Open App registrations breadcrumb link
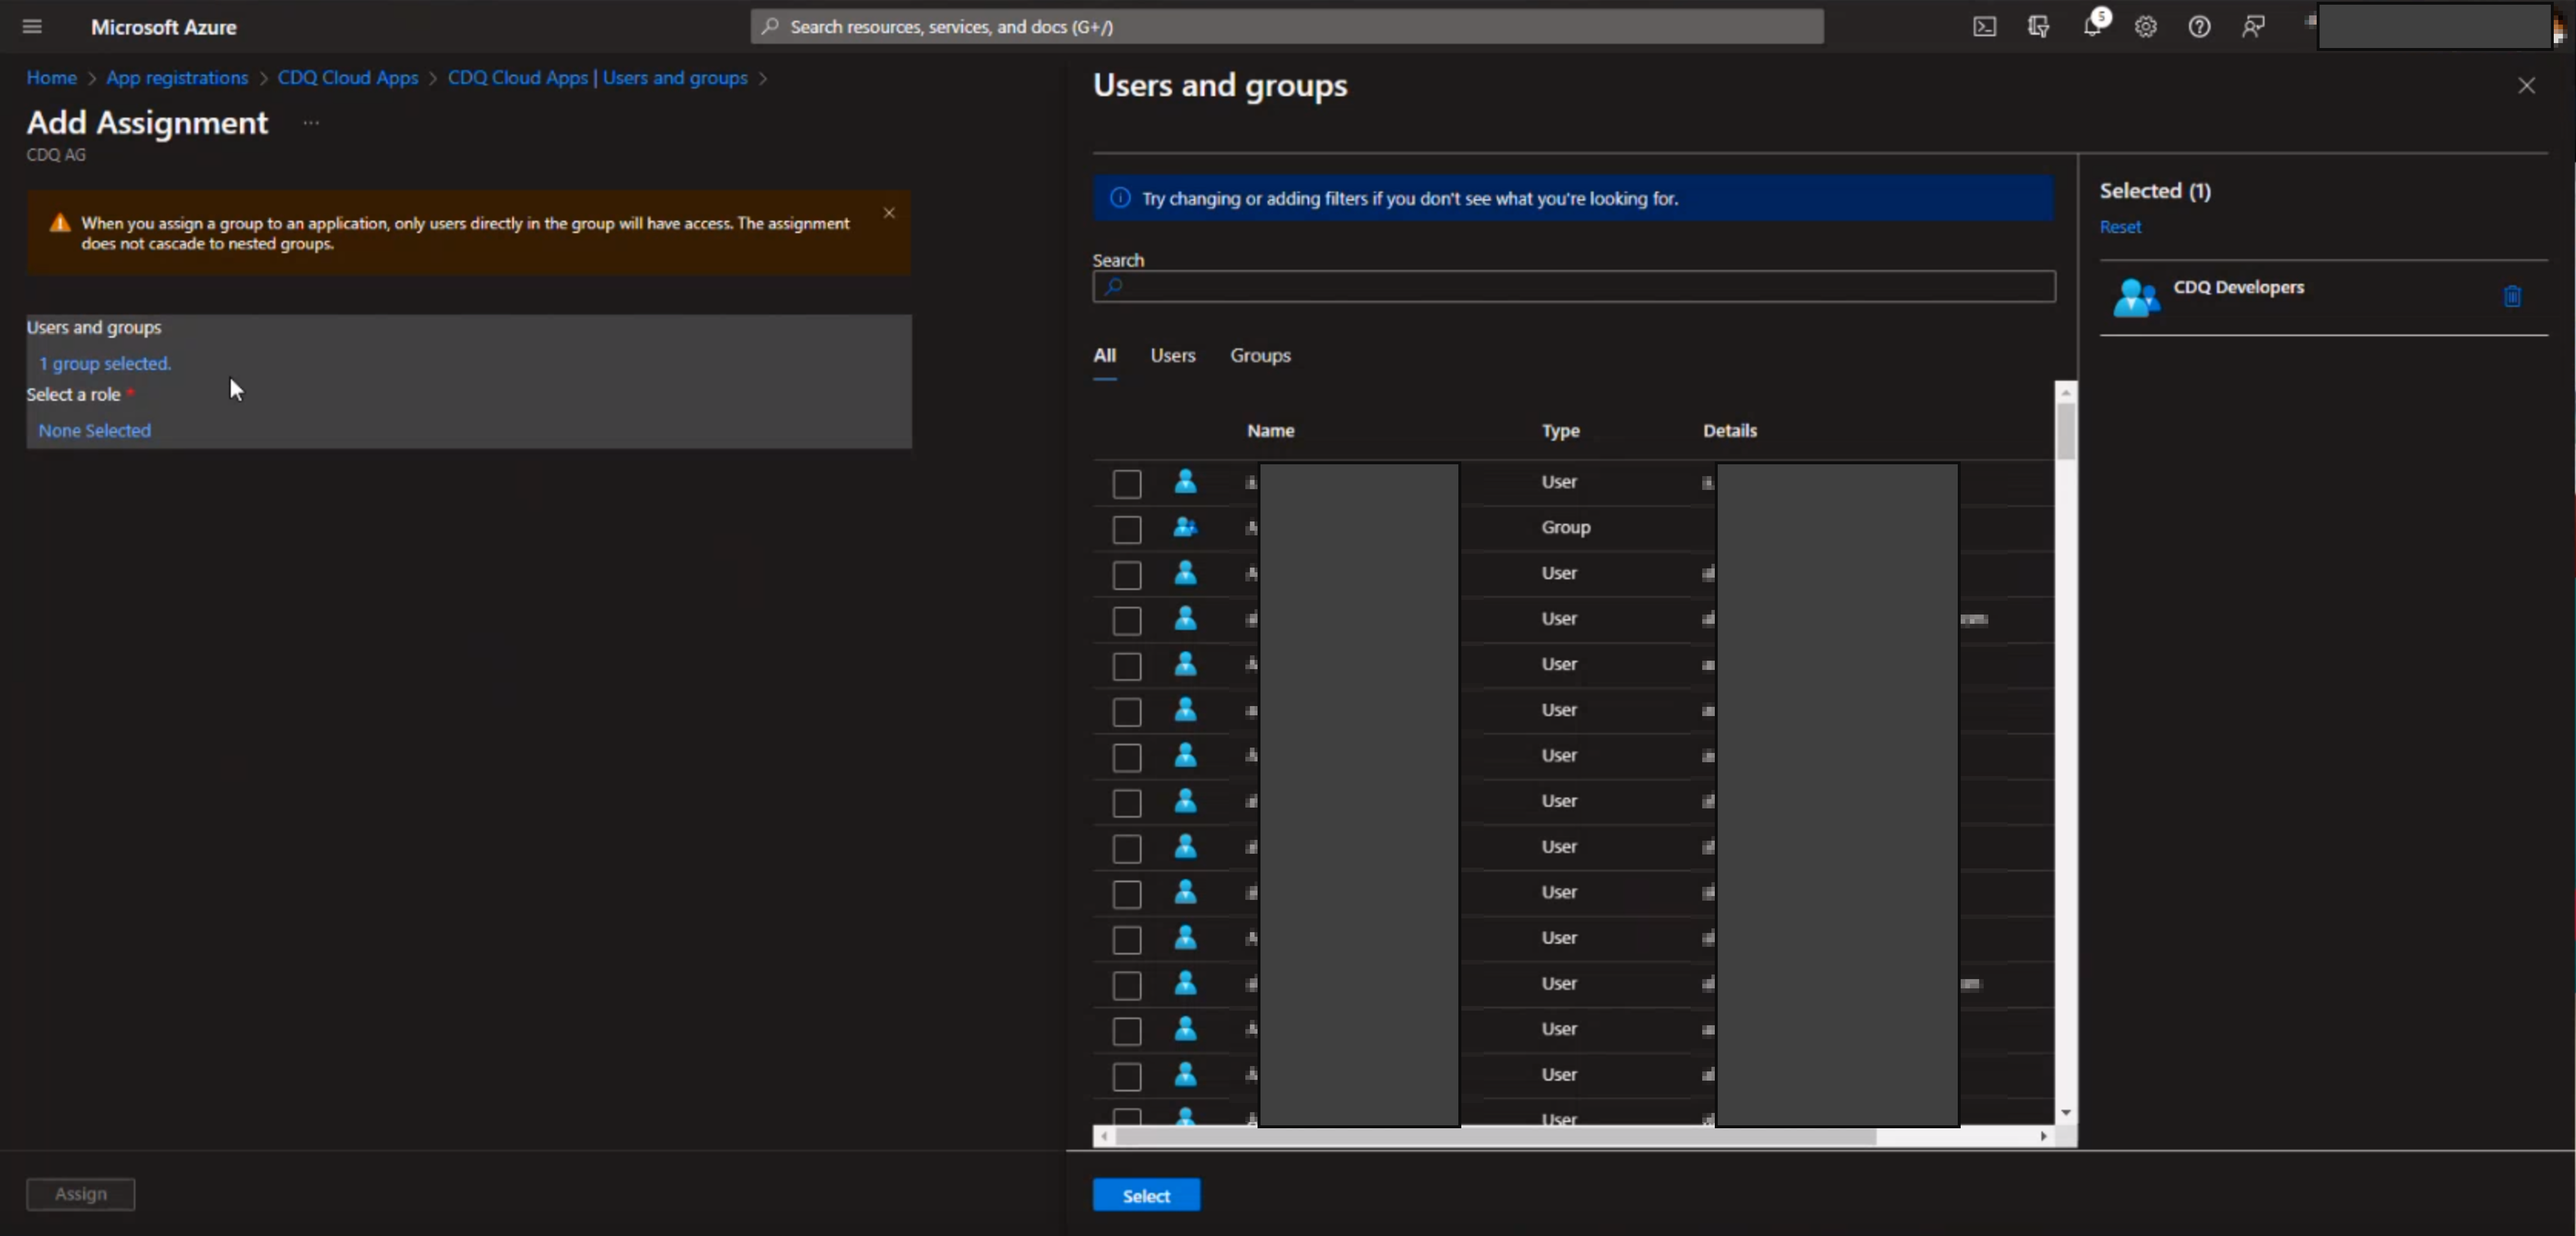 coord(177,78)
